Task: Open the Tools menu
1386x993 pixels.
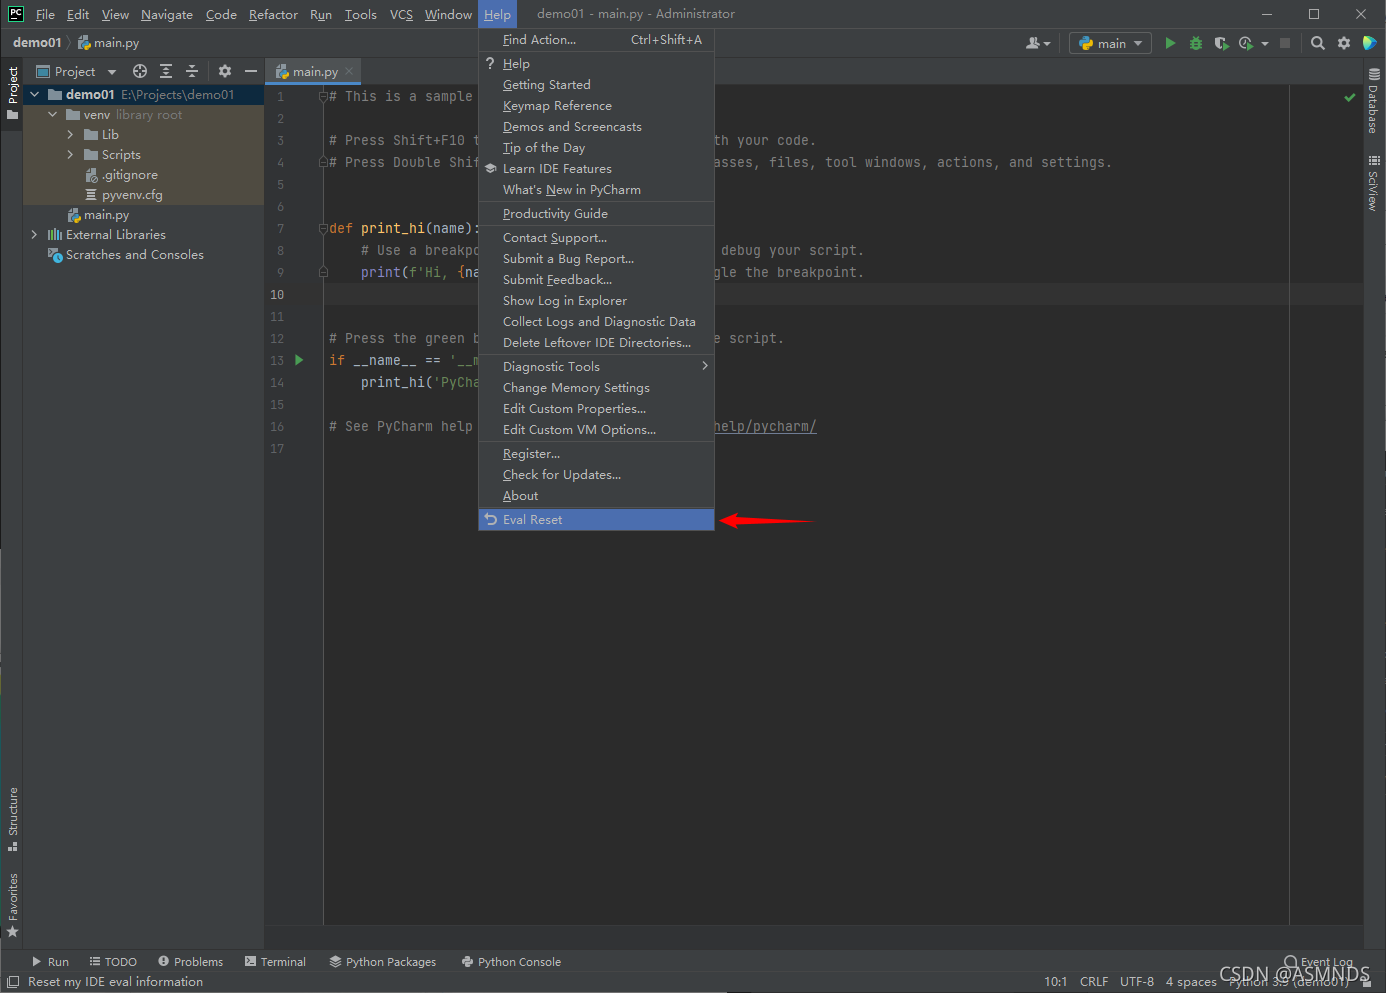Action: 360,14
